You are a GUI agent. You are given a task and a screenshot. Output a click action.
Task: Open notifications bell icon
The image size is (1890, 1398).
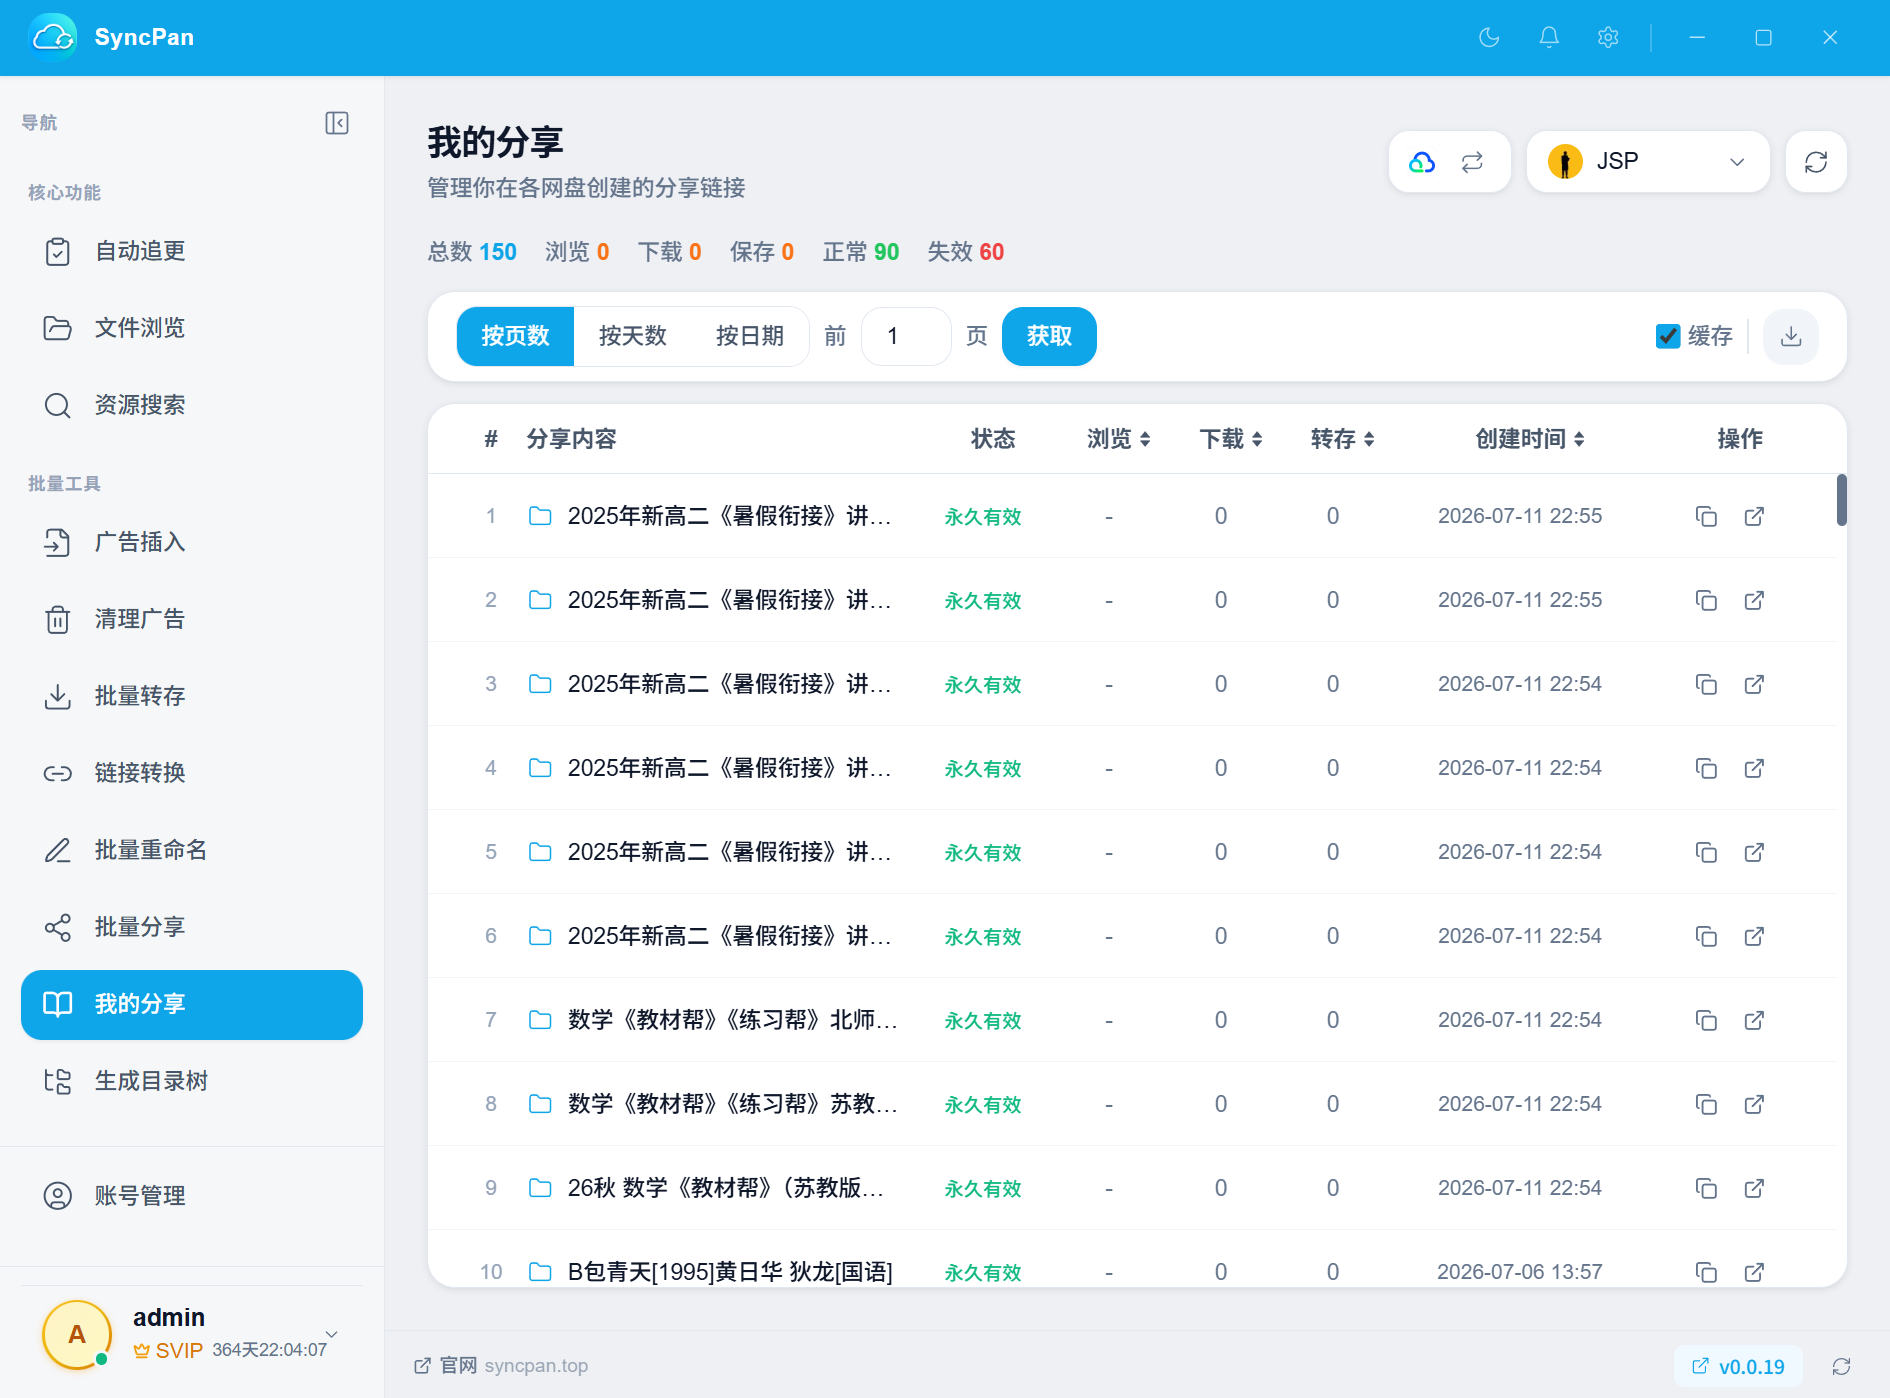click(1548, 37)
